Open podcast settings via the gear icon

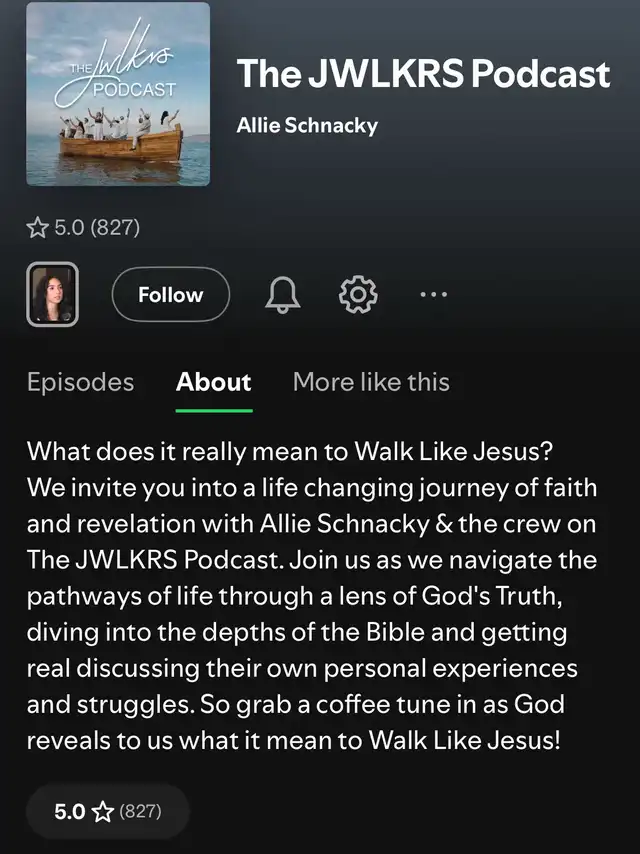point(357,295)
